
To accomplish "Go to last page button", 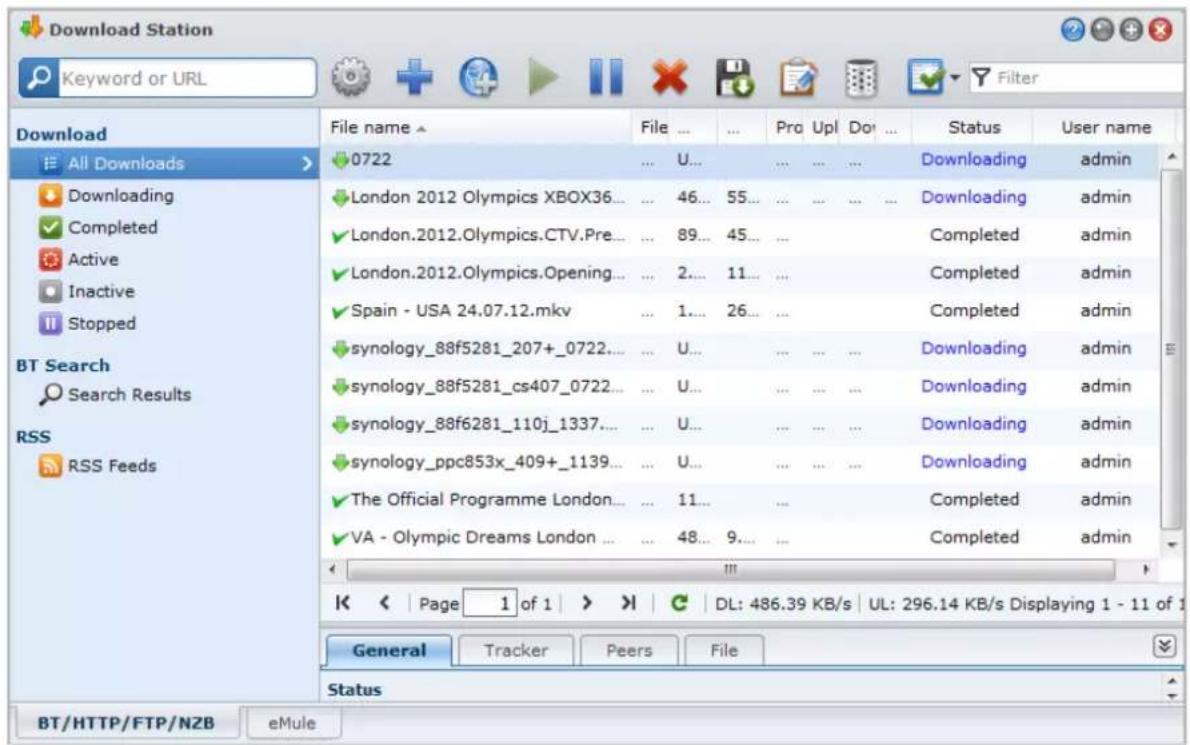I will [x=628, y=602].
